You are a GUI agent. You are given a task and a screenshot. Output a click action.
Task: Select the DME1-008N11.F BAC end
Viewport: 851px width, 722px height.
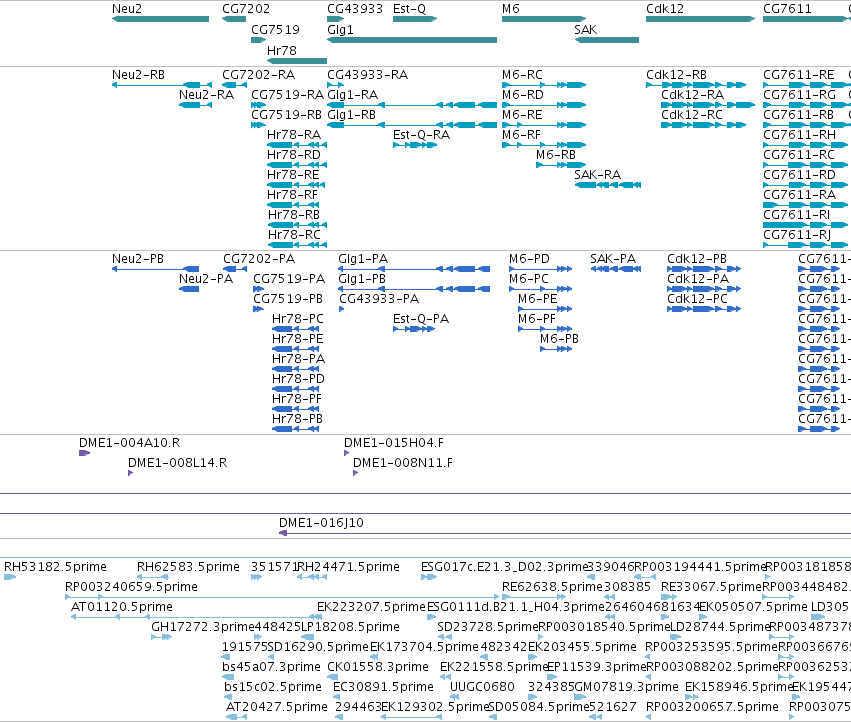click(355, 473)
